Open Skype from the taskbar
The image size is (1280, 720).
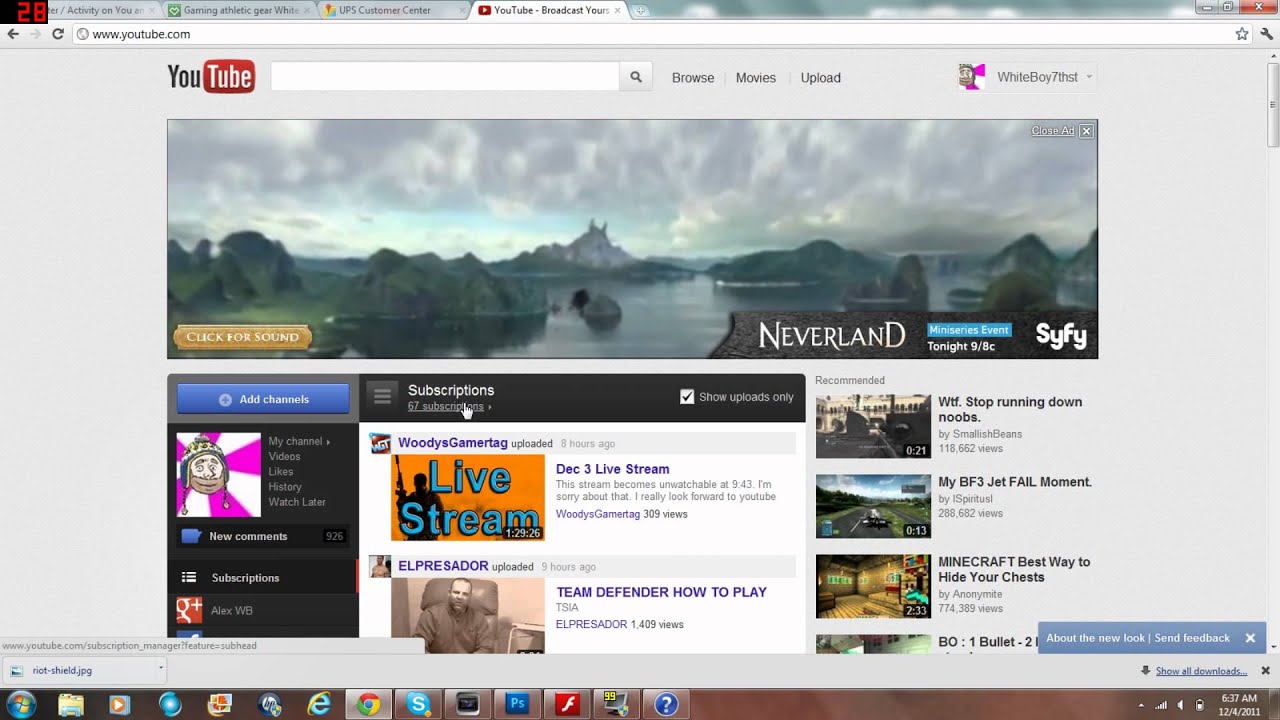418,704
